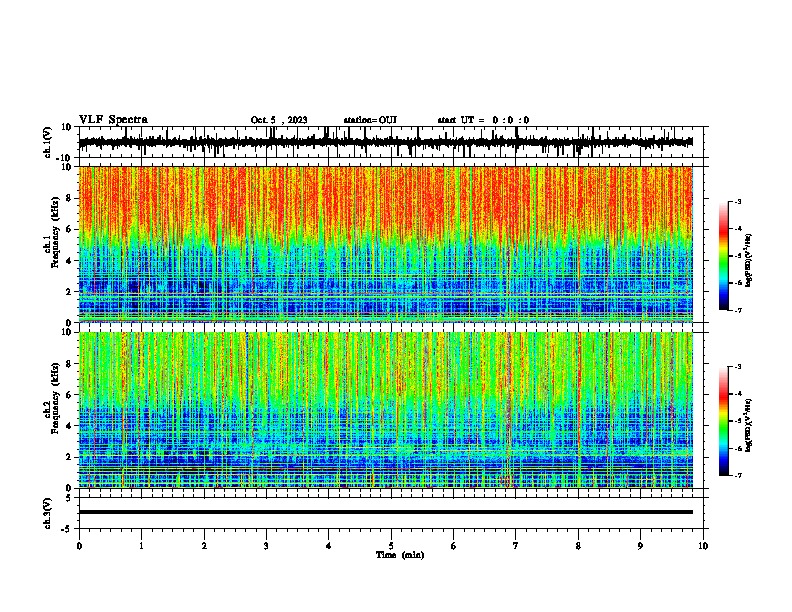The width and height of the screenshot is (792, 612).
Task: Click the ch.3(V) axis label
Action: [x=48, y=514]
